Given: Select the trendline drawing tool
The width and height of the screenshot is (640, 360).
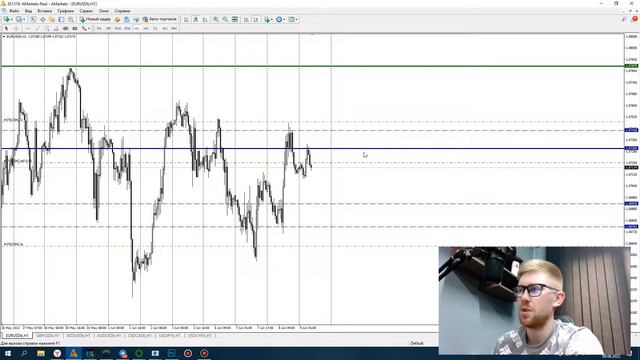Looking at the screenshot, I should tap(38, 29).
